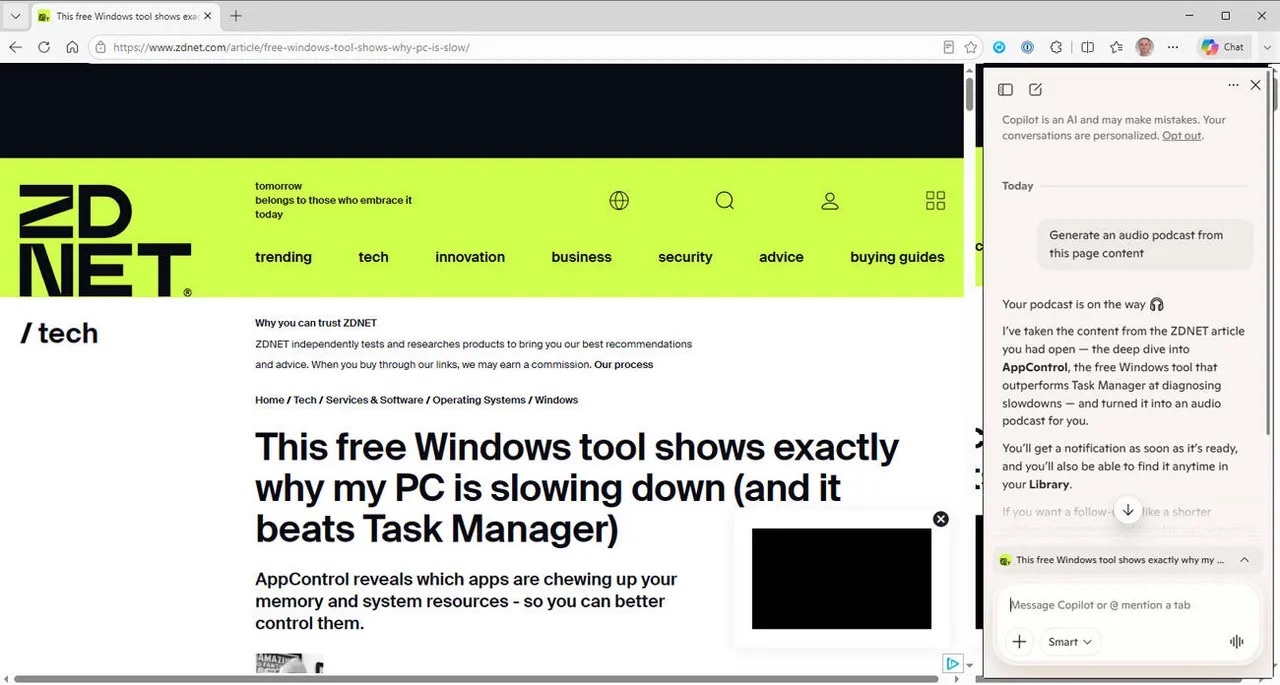Click the ZDNET logo
1280x685 pixels.
click(x=105, y=241)
